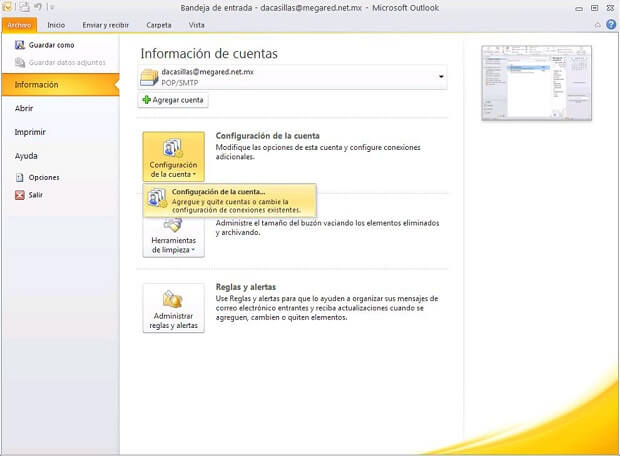
Task: Select Información in the sidebar
Action: (x=60, y=85)
